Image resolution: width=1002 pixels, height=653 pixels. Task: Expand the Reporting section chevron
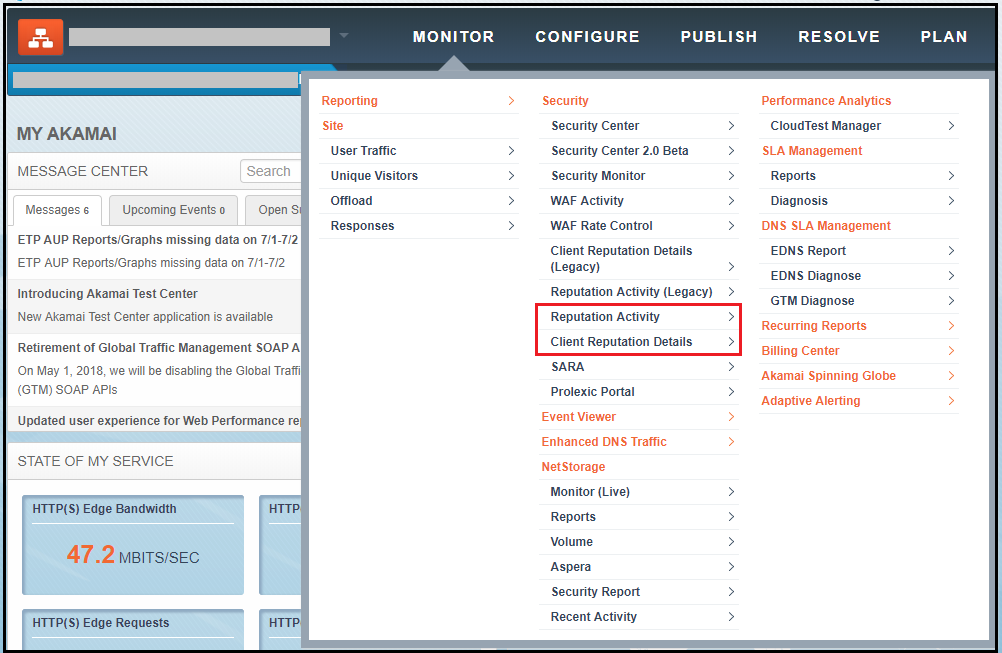[x=511, y=101]
